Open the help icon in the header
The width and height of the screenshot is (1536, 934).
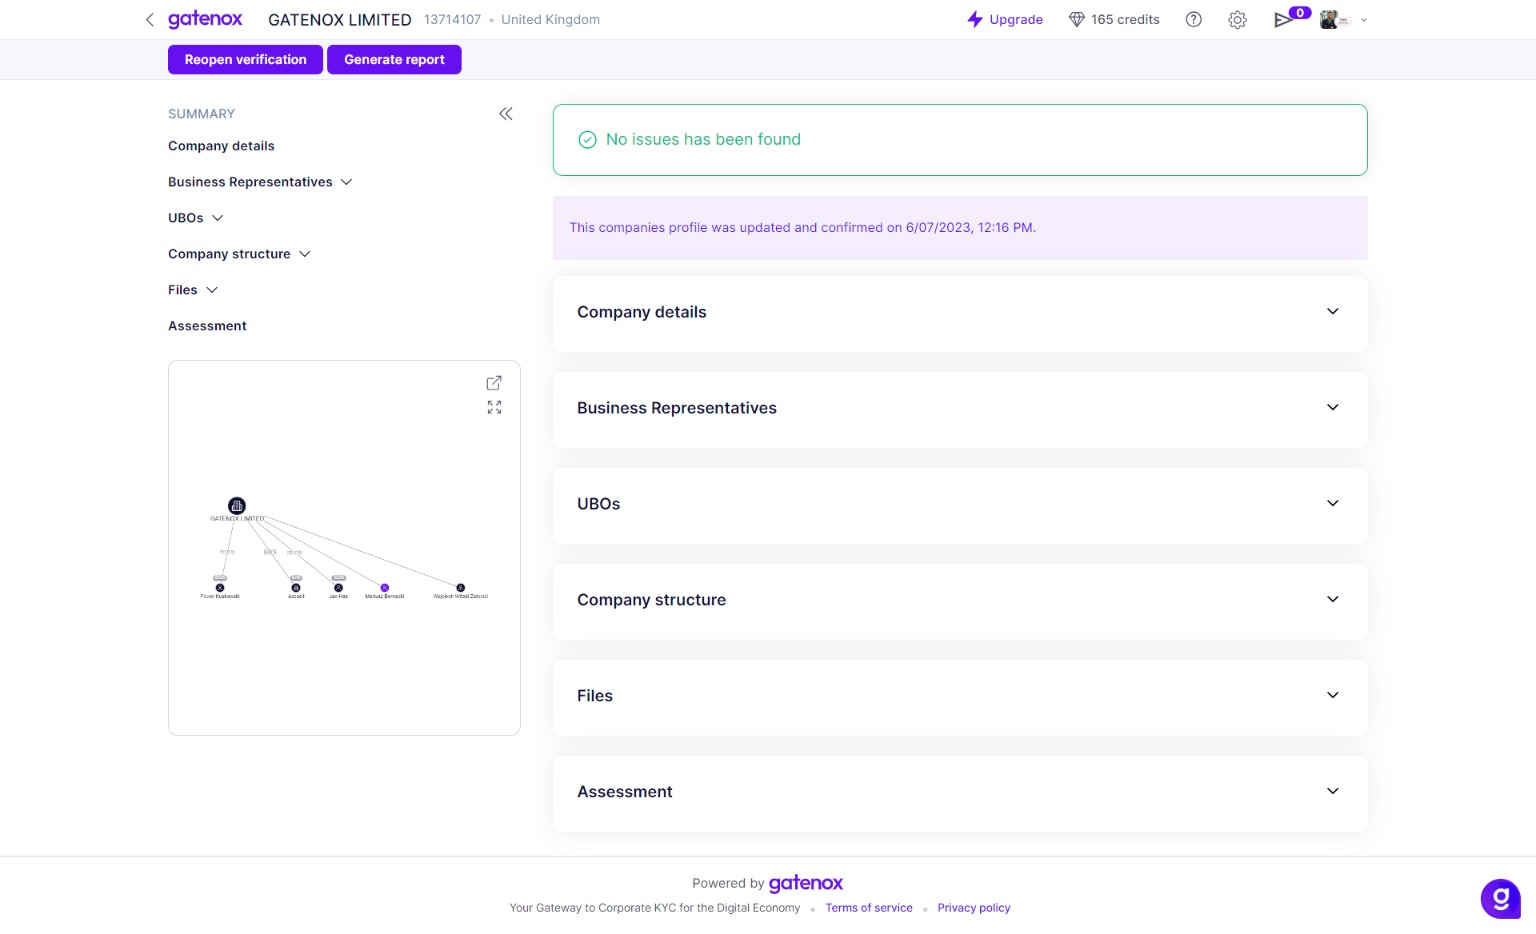1193,19
